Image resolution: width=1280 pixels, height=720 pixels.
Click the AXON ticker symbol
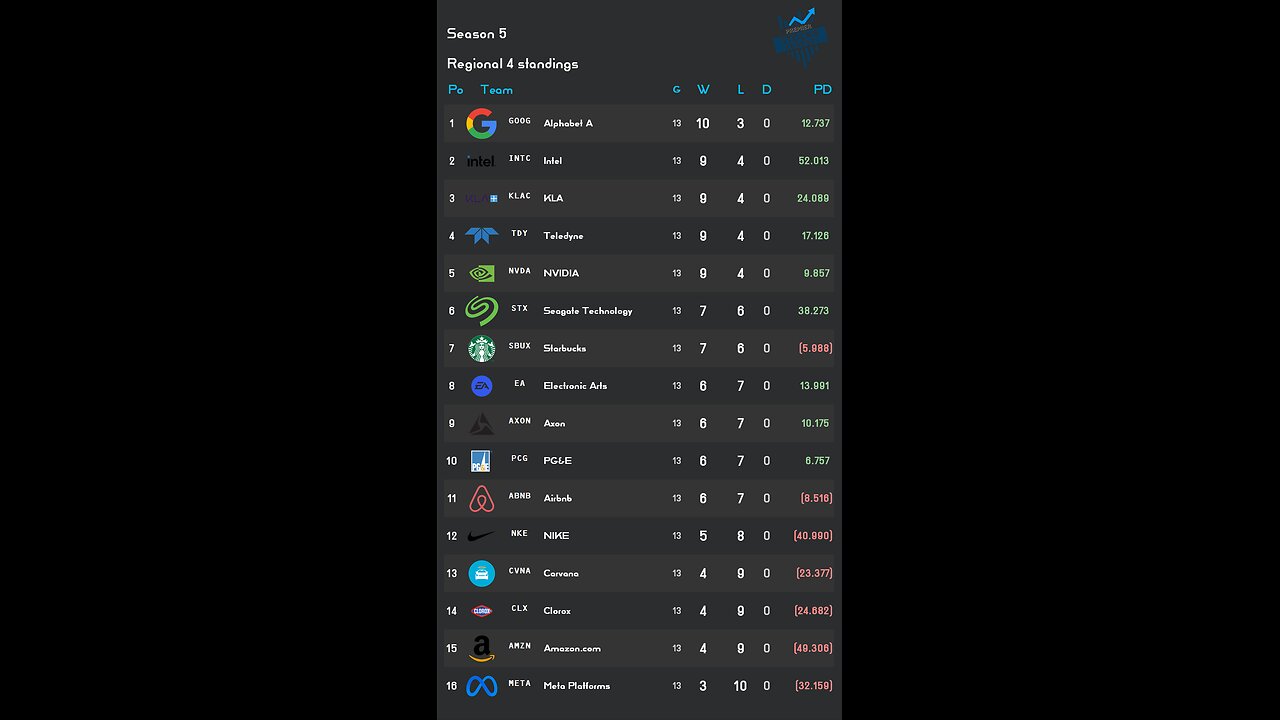pos(519,421)
